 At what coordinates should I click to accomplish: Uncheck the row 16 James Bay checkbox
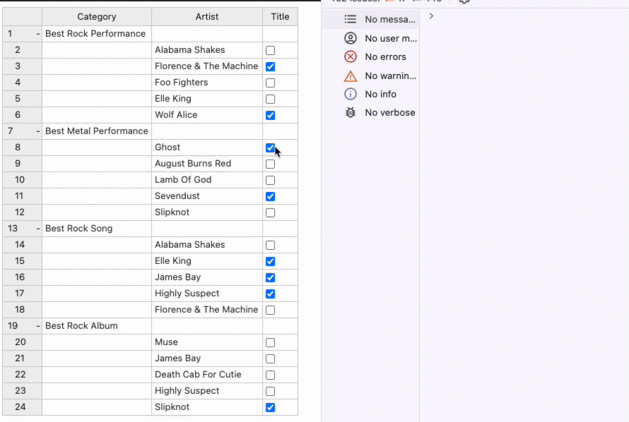[x=270, y=277]
